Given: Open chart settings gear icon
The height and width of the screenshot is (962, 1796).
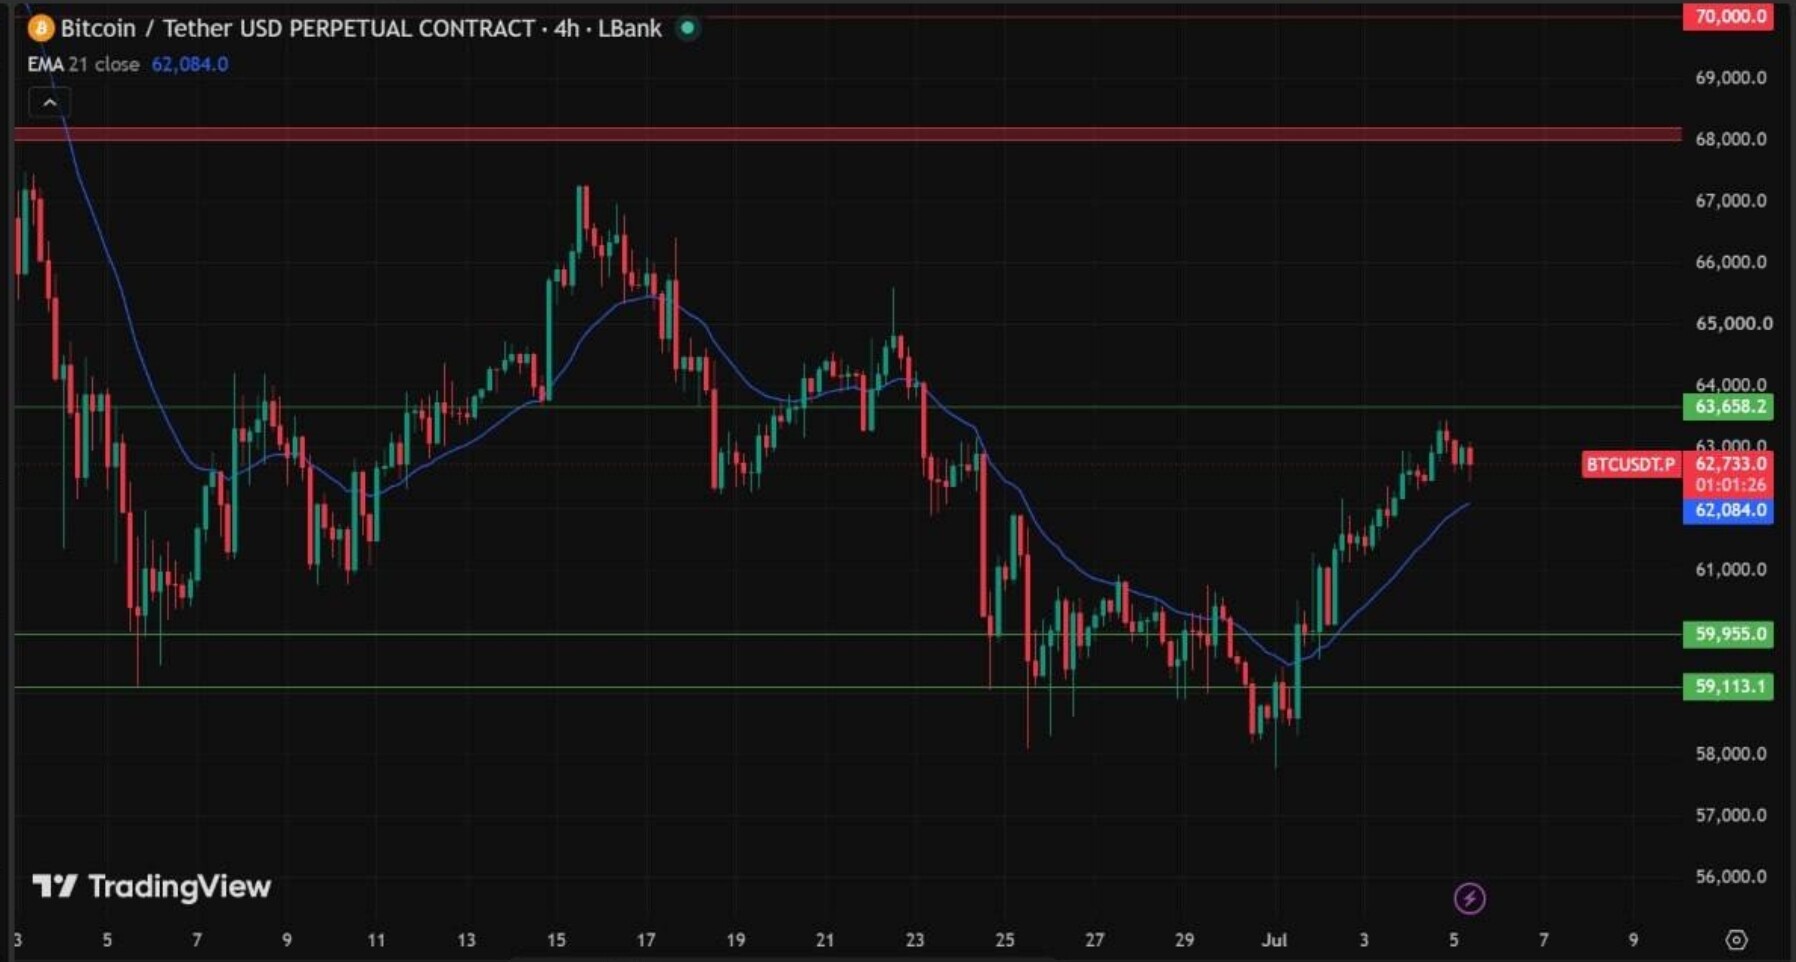Looking at the screenshot, I should point(1736,940).
